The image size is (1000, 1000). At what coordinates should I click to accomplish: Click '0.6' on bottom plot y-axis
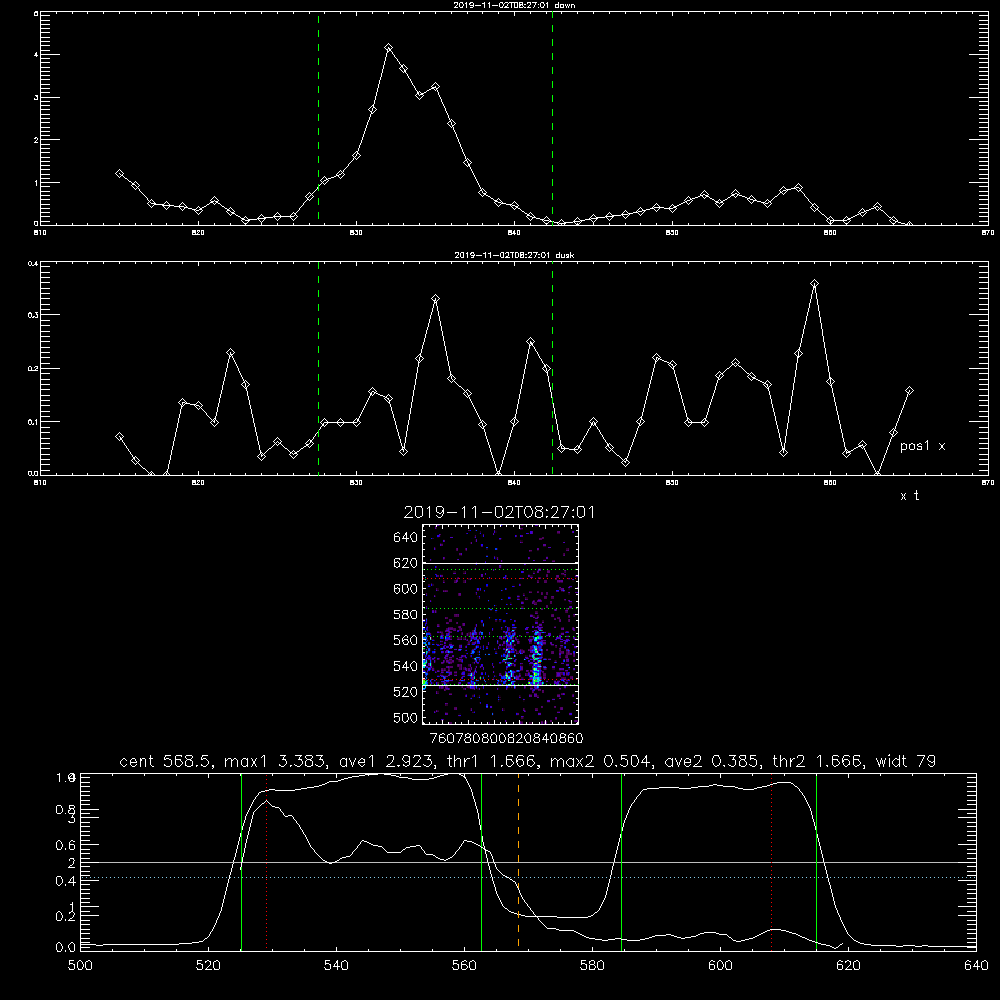(66, 845)
